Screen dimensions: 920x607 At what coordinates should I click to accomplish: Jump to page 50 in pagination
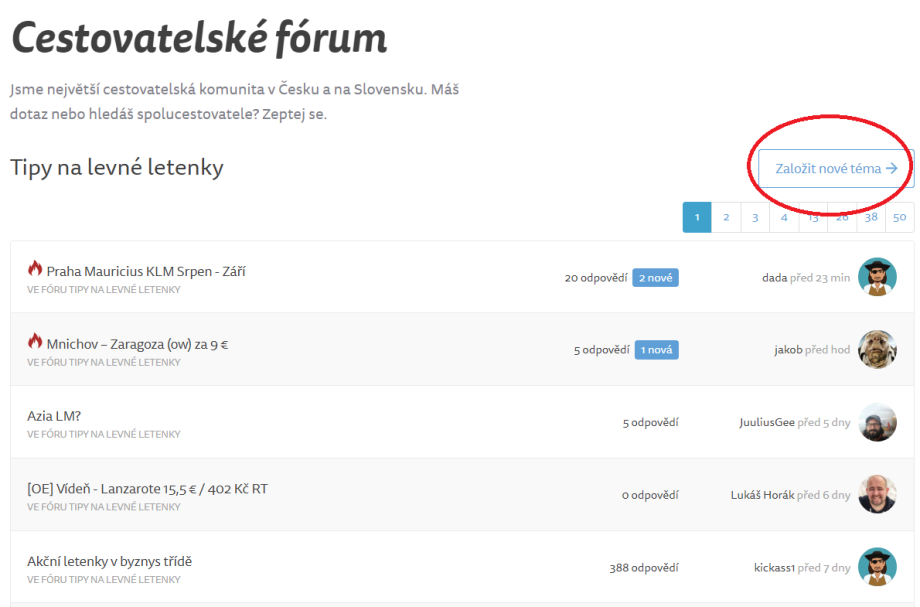pyautogui.click(x=899, y=217)
